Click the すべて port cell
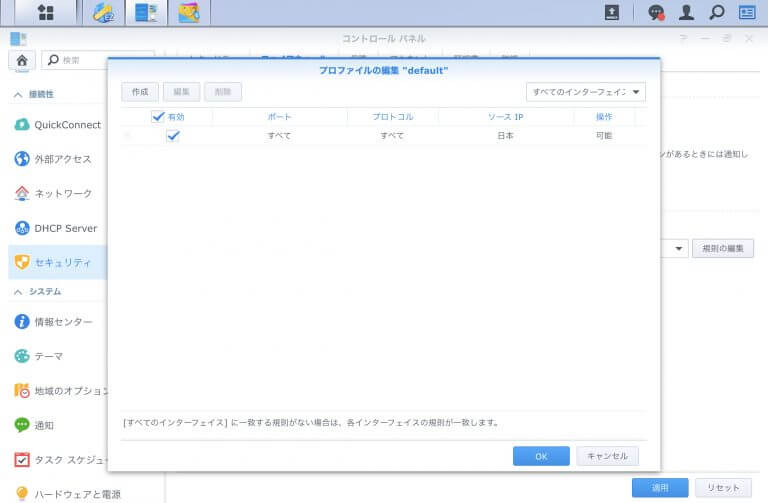Viewport: 768px width, 503px height. point(279,136)
